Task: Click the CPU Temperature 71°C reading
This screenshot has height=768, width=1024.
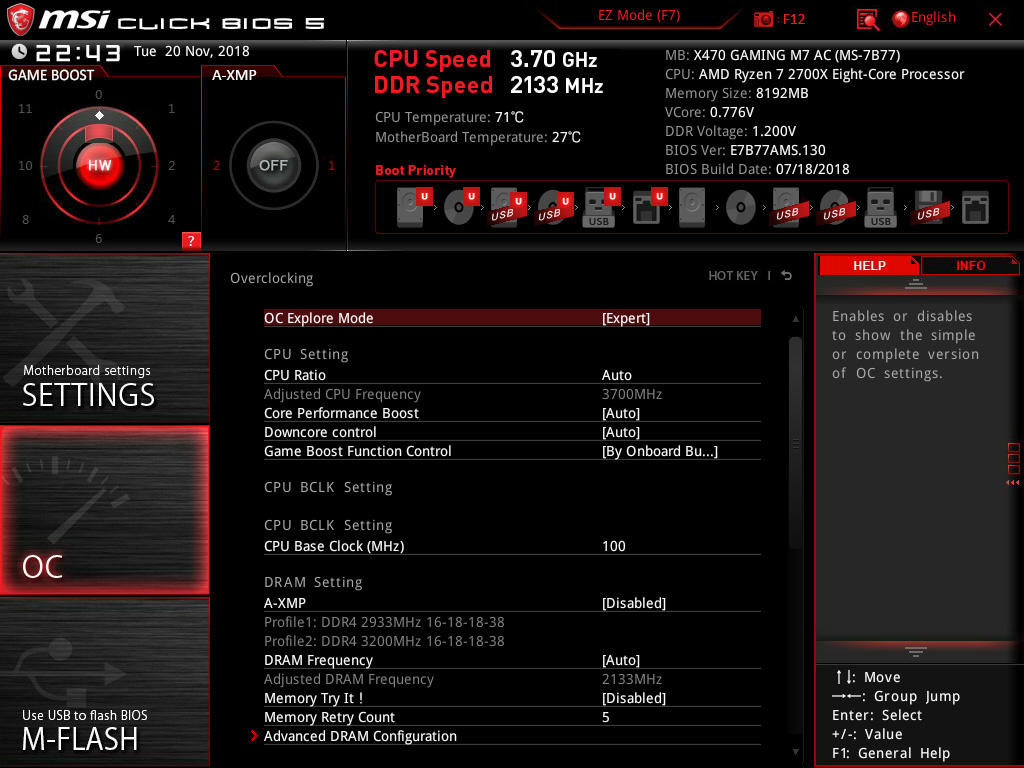Action: [x=449, y=118]
